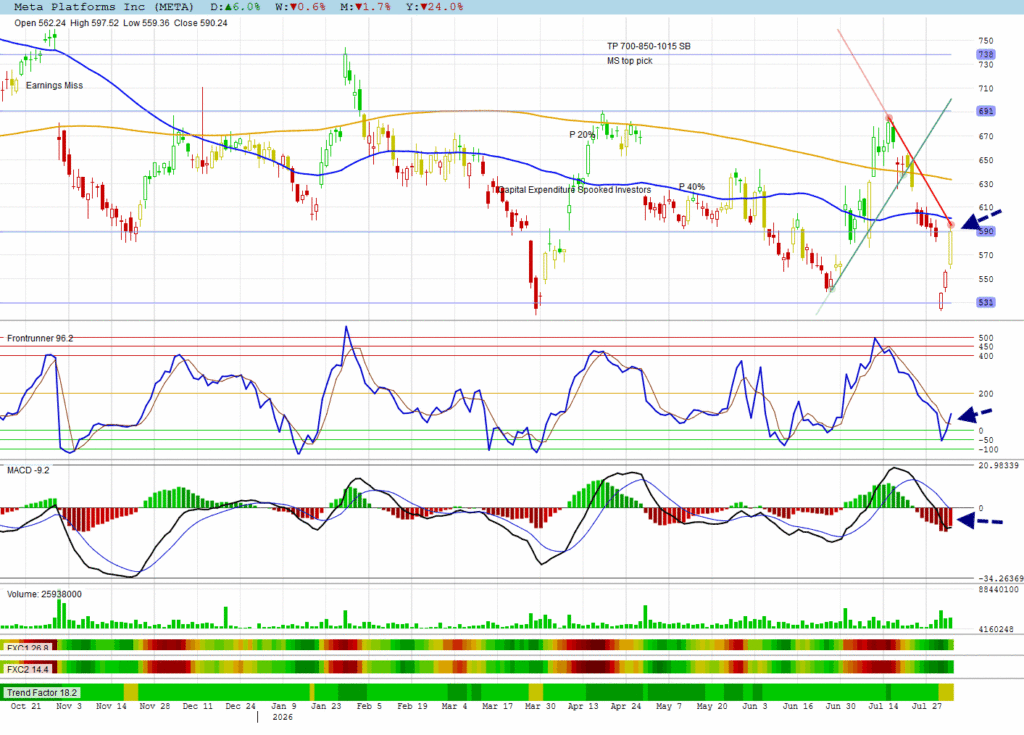
Task: Click the 691 price level tag
Action: click(985, 111)
